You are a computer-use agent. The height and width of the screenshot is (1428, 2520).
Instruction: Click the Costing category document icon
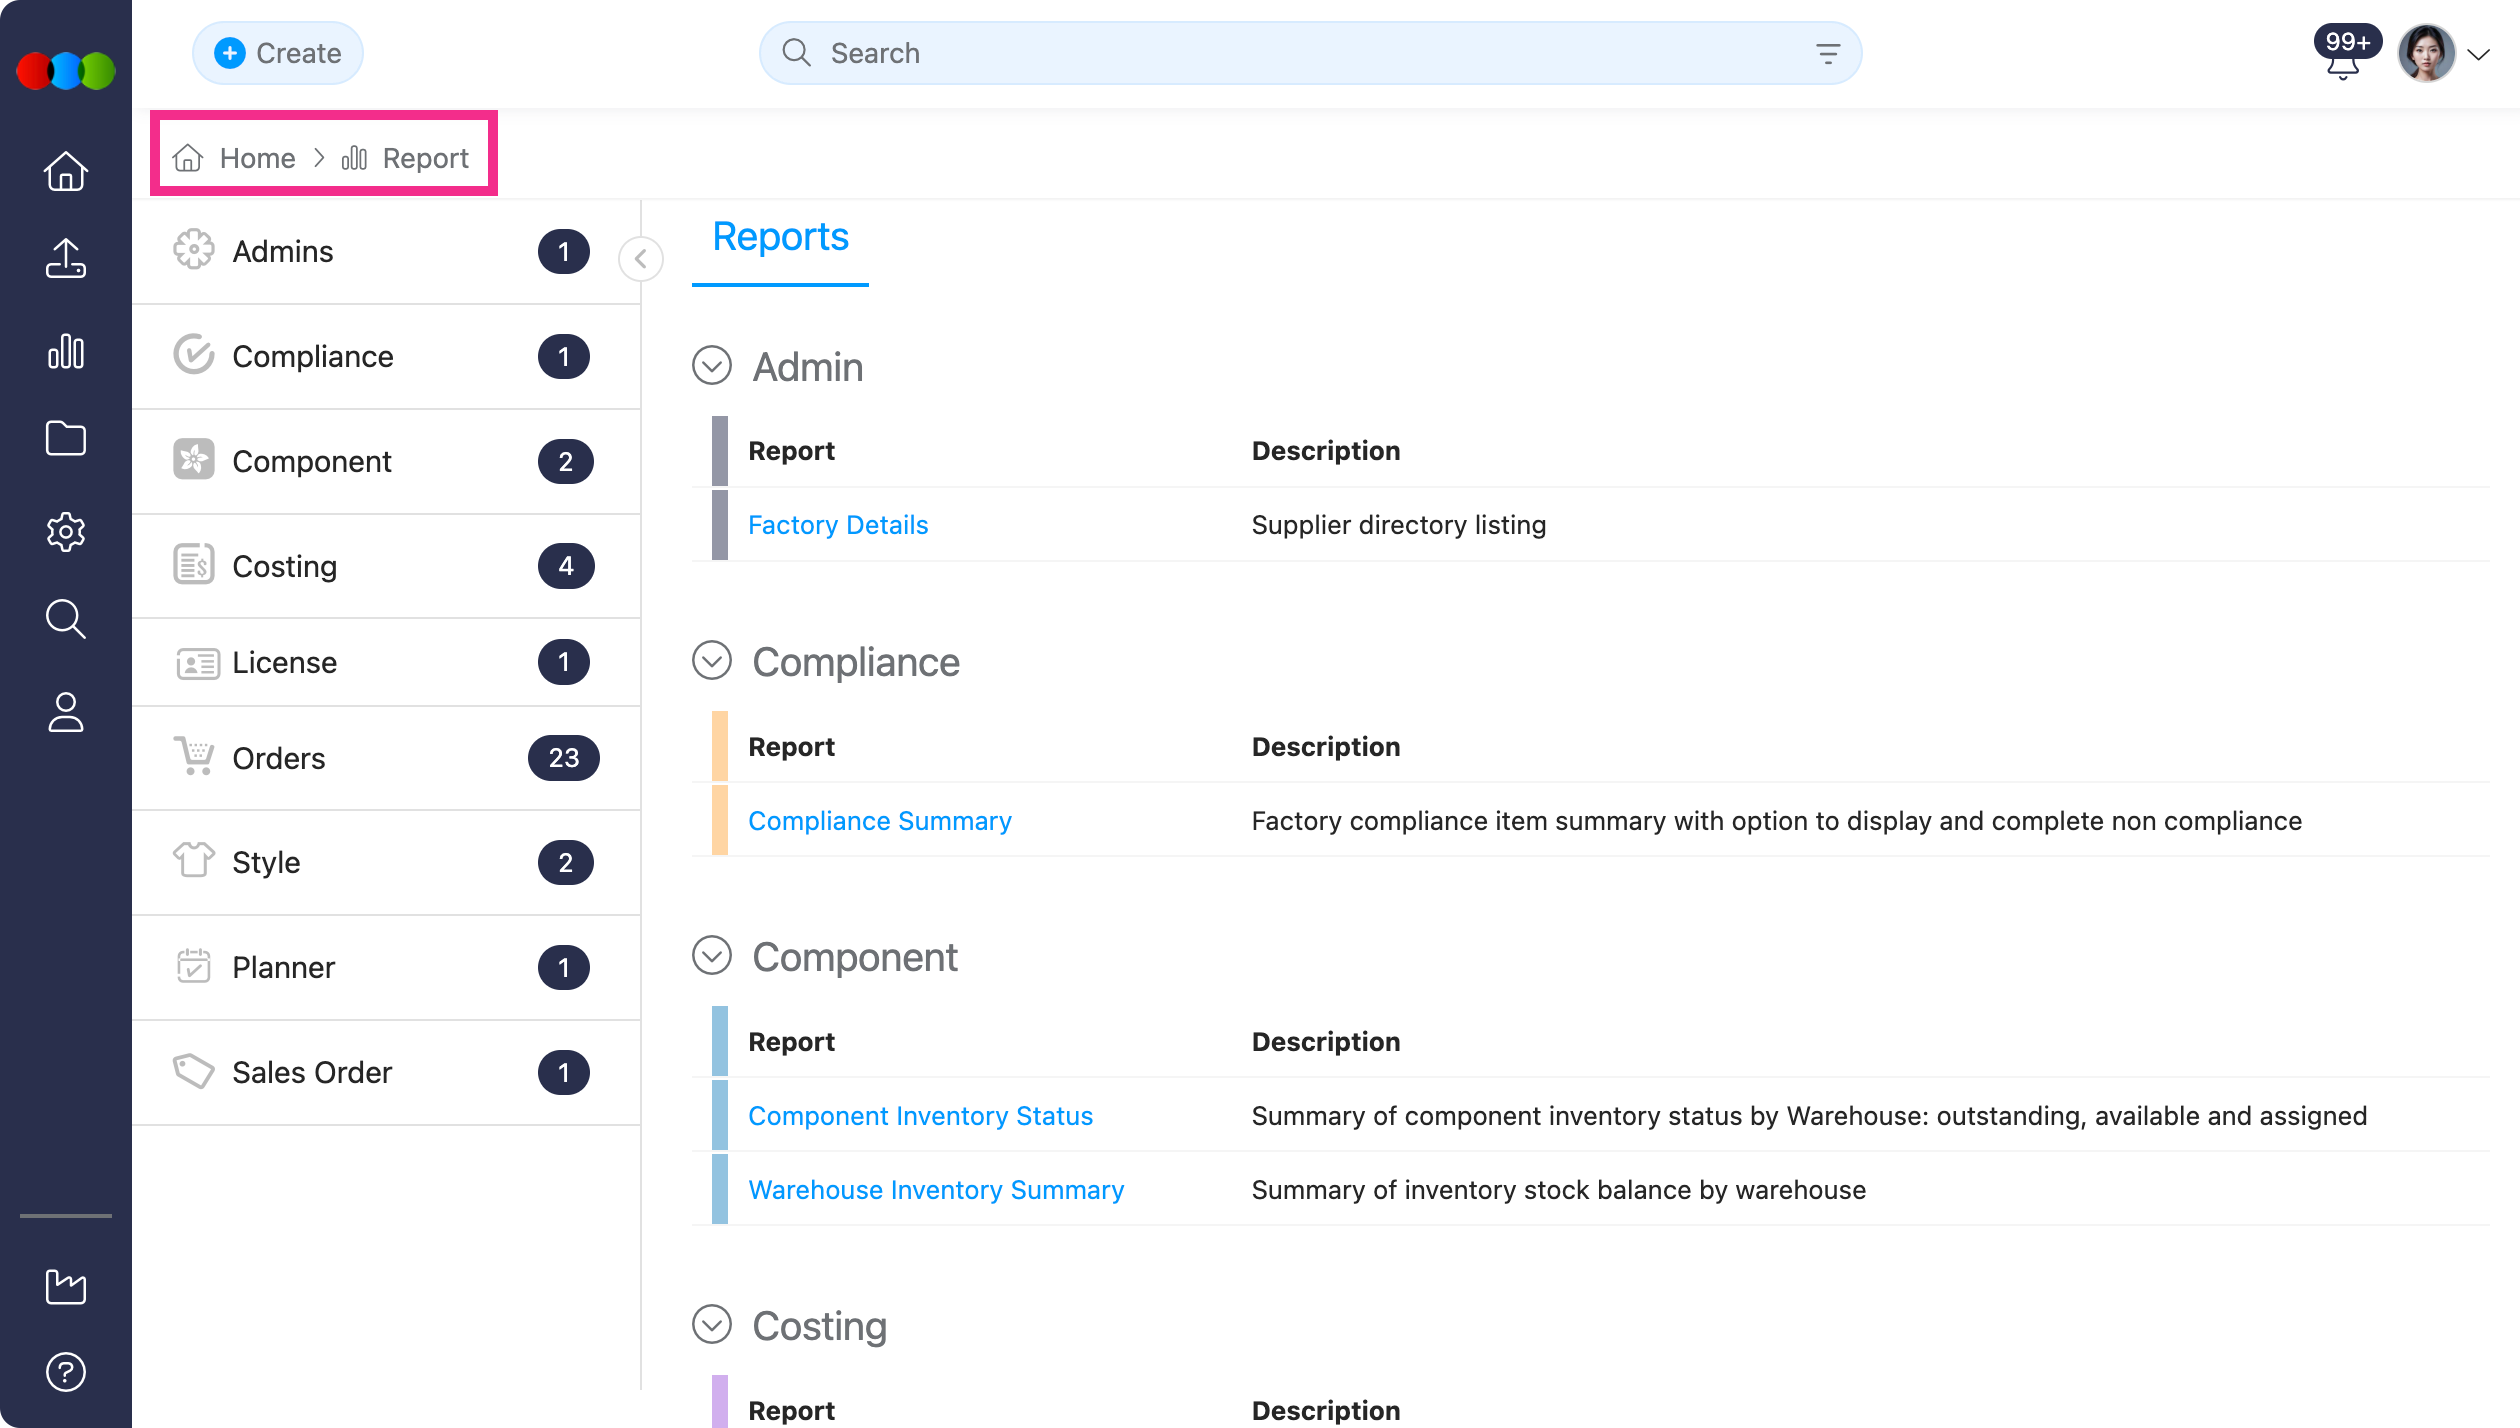(x=194, y=565)
